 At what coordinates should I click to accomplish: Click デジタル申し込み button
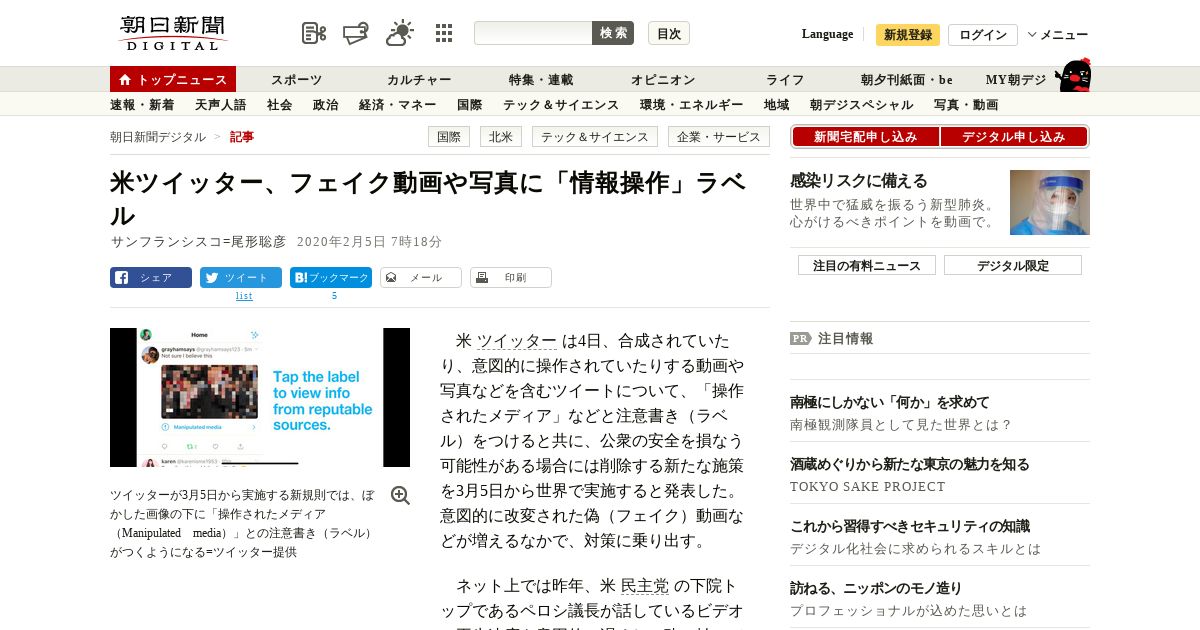1014,137
